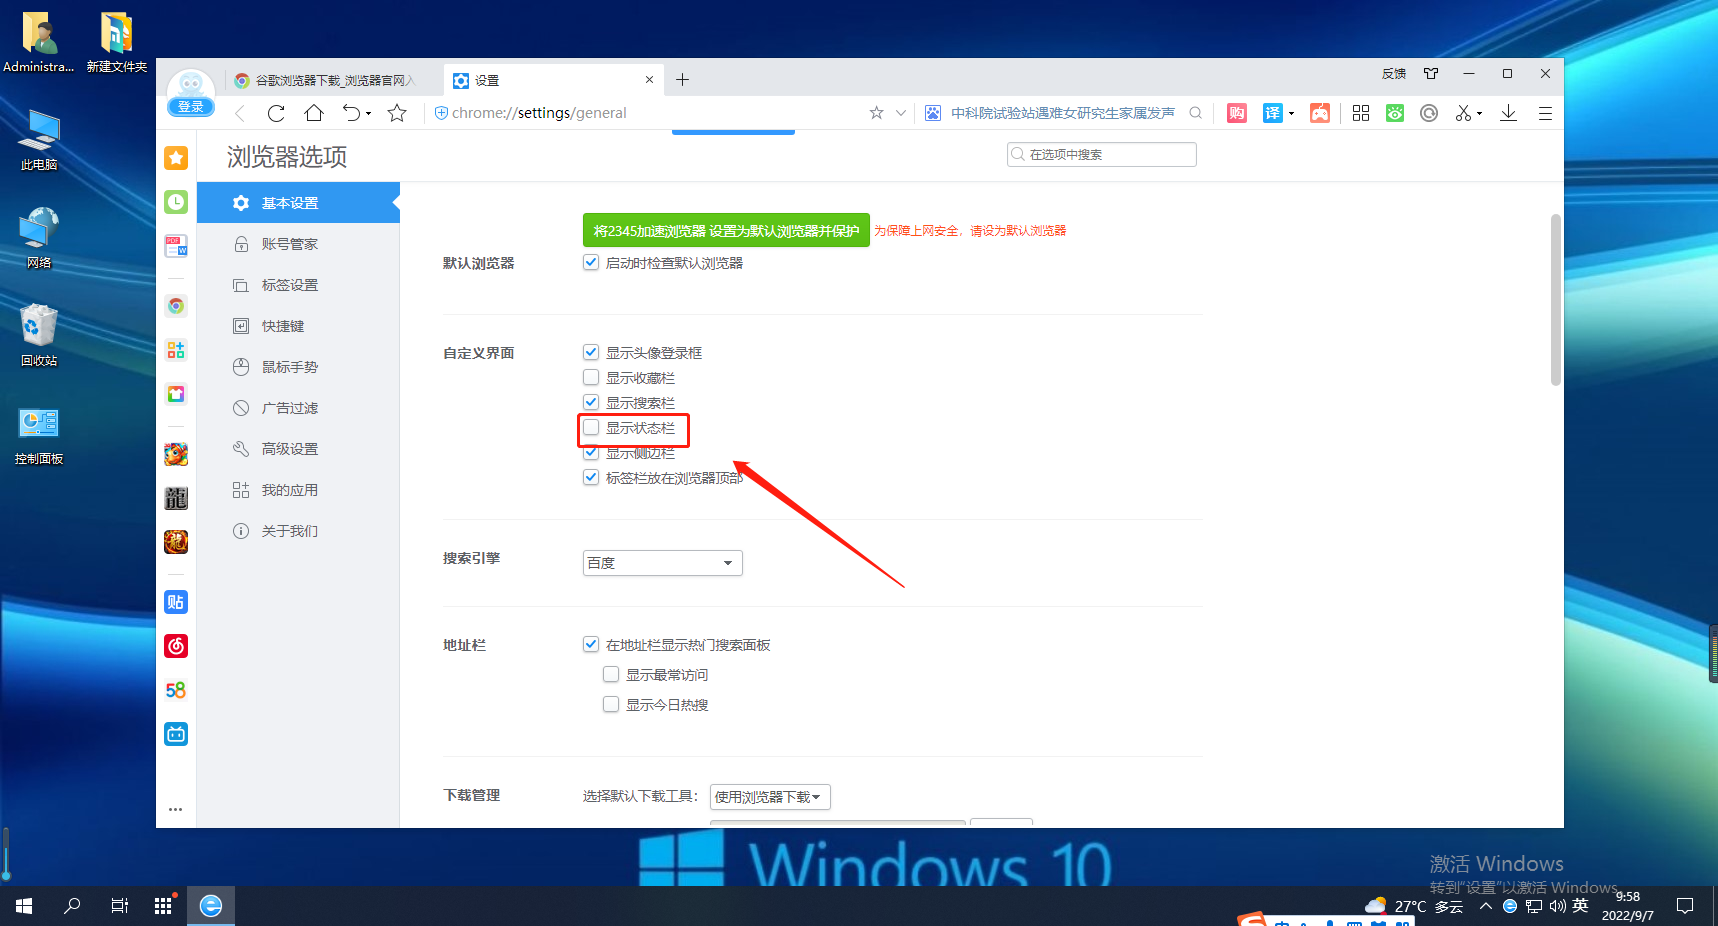Click 中科院试验站 news headline in search box
This screenshot has height=926, width=1718.
1062,113
